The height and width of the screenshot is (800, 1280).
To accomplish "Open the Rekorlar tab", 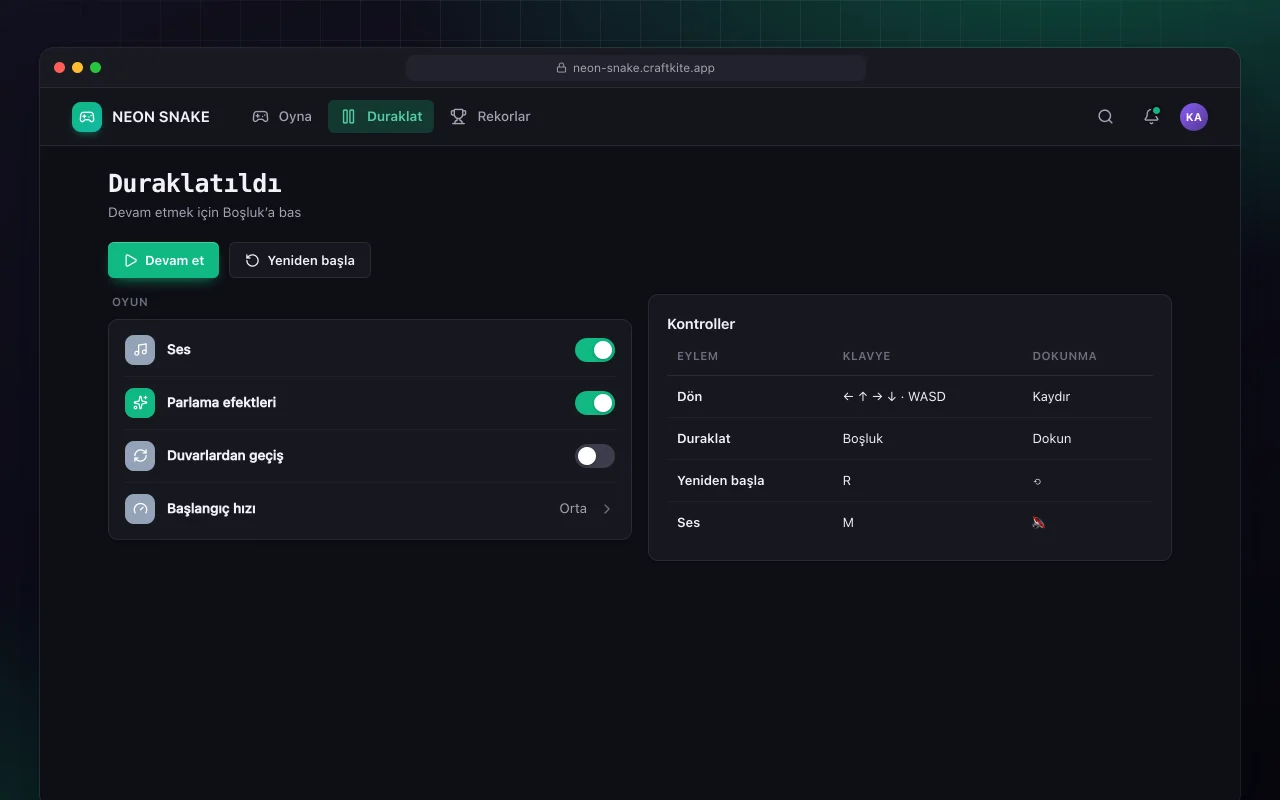I will [x=490, y=117].
